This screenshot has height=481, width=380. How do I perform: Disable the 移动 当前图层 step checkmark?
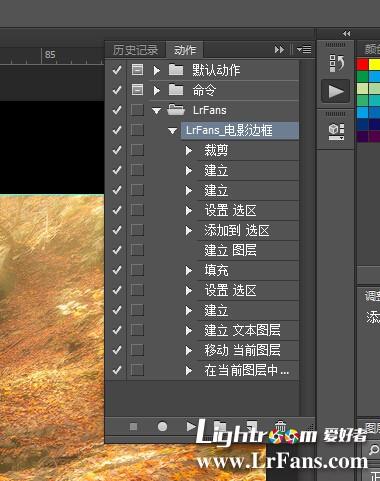[x=117, y=350]
